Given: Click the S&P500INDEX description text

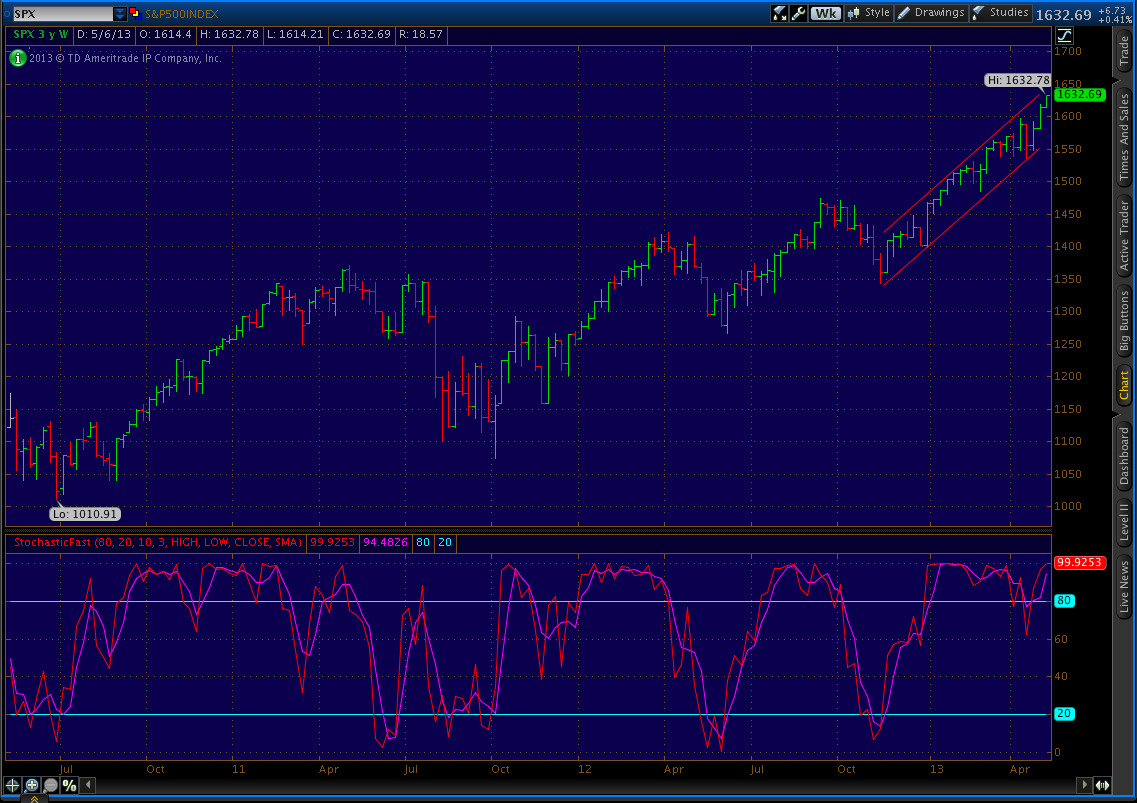Looking at the screenshot, I should click(x=181, y=14).
